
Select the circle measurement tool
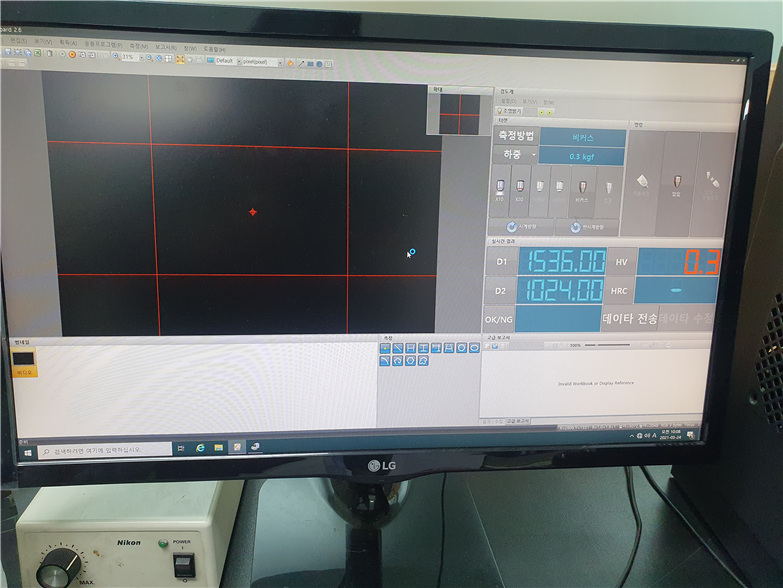click(462, 348)
